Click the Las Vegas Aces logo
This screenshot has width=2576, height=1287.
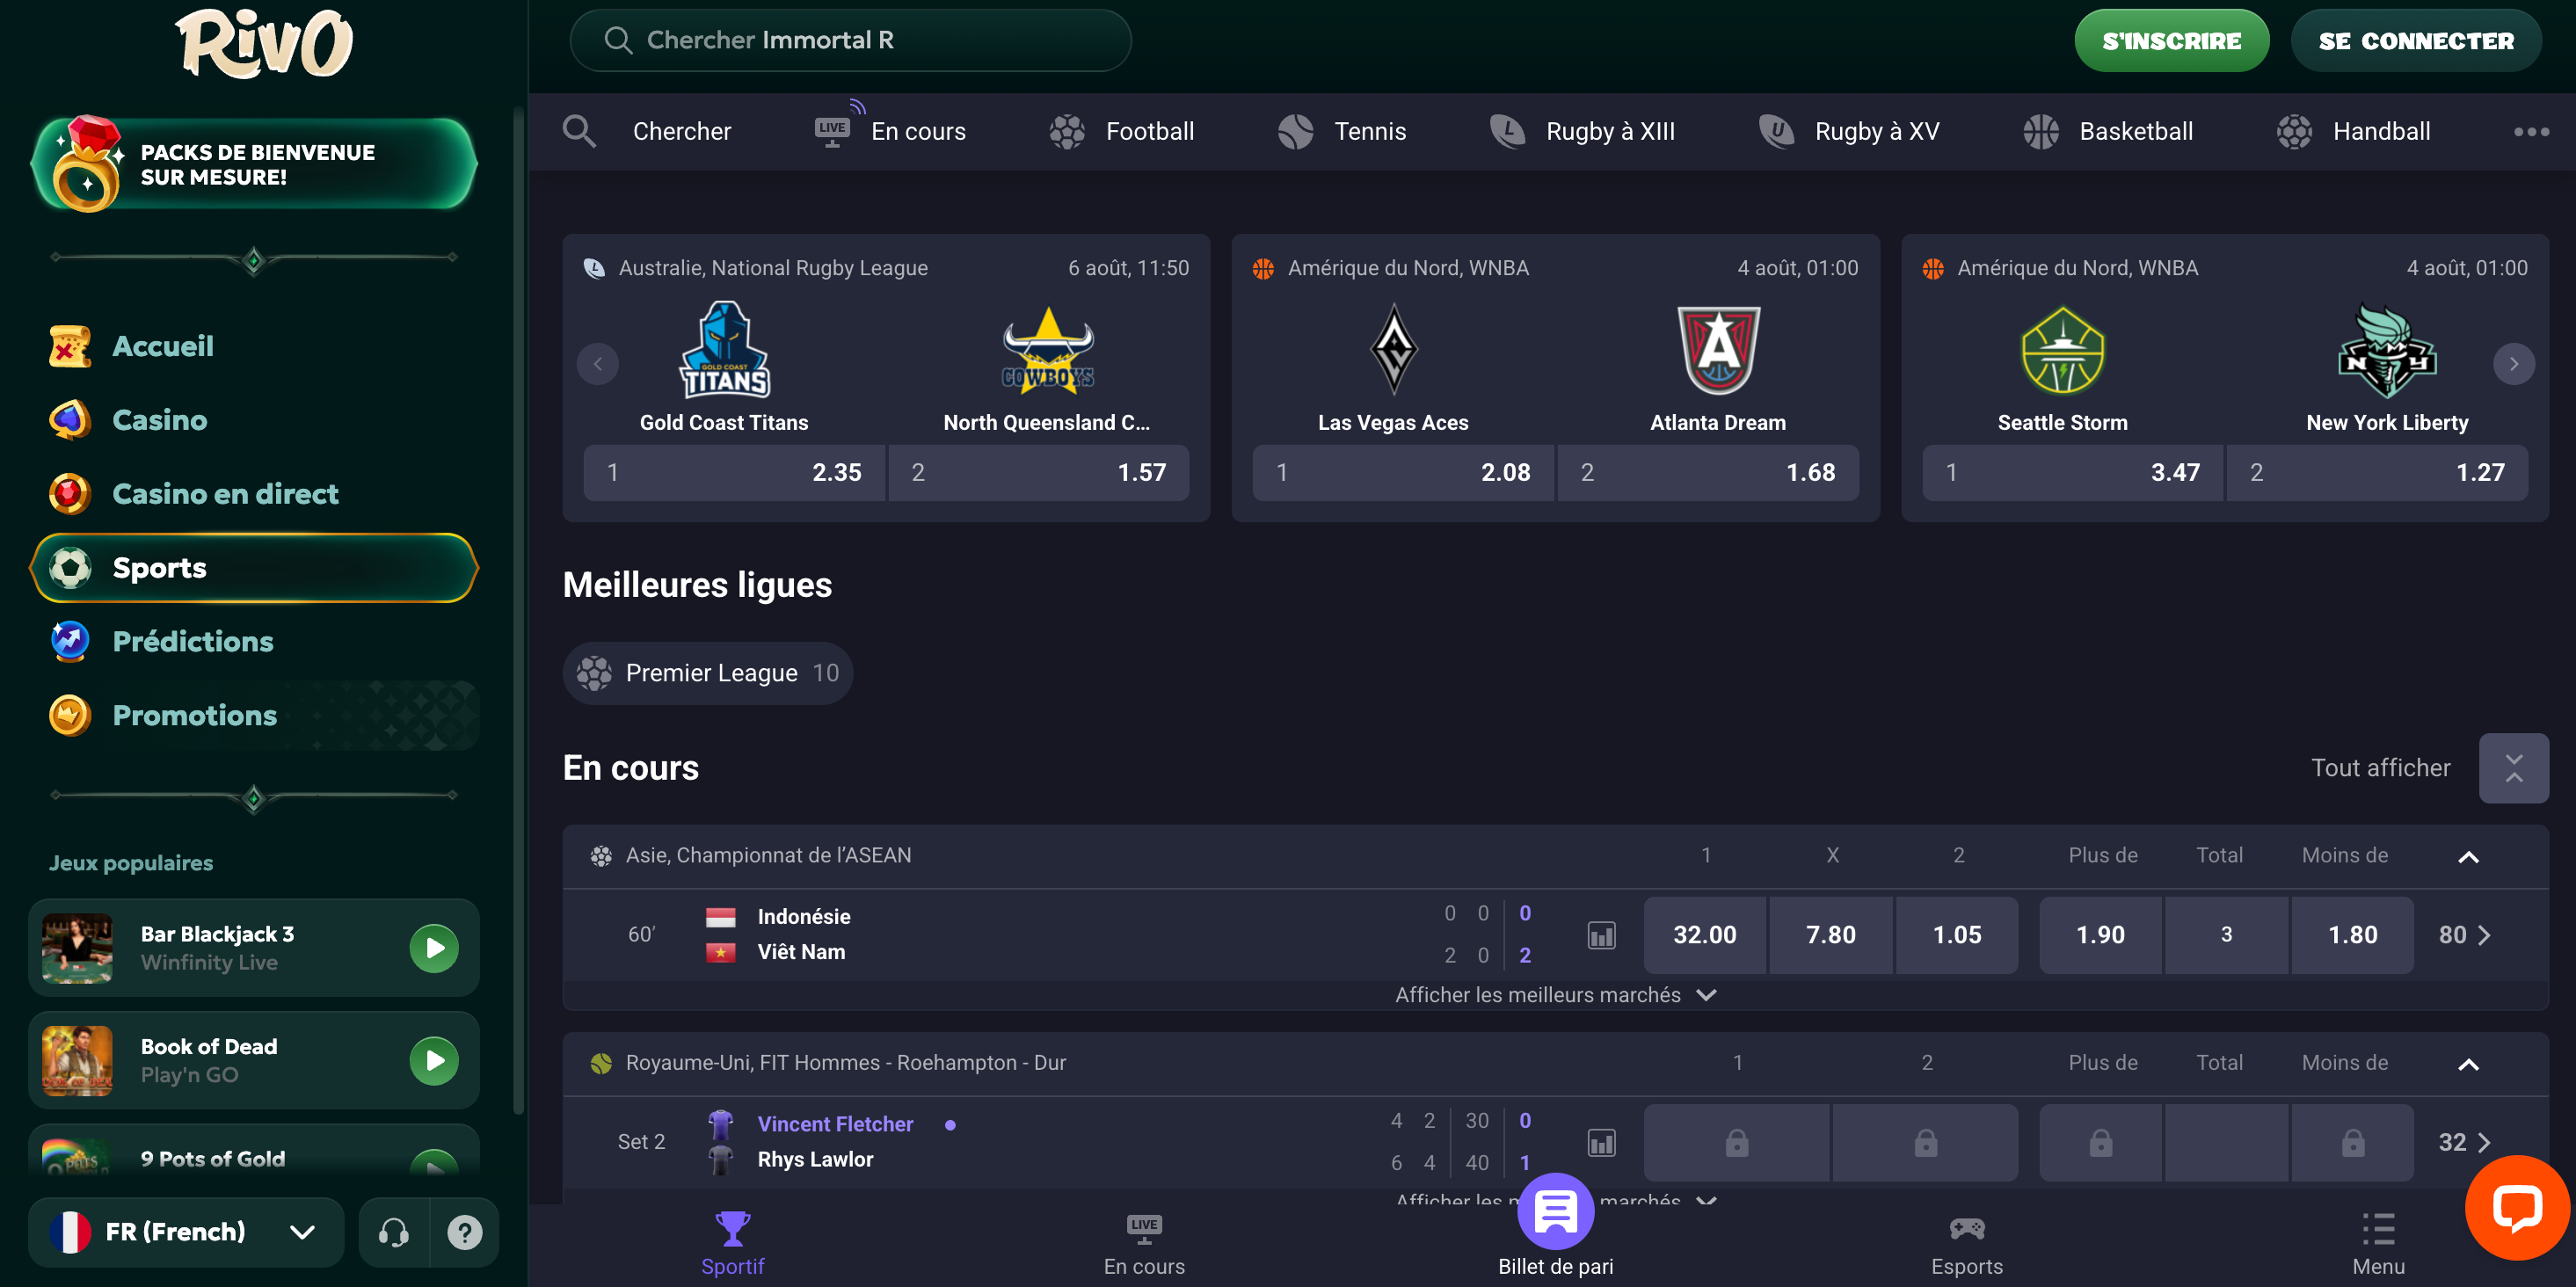(1393, 350)
